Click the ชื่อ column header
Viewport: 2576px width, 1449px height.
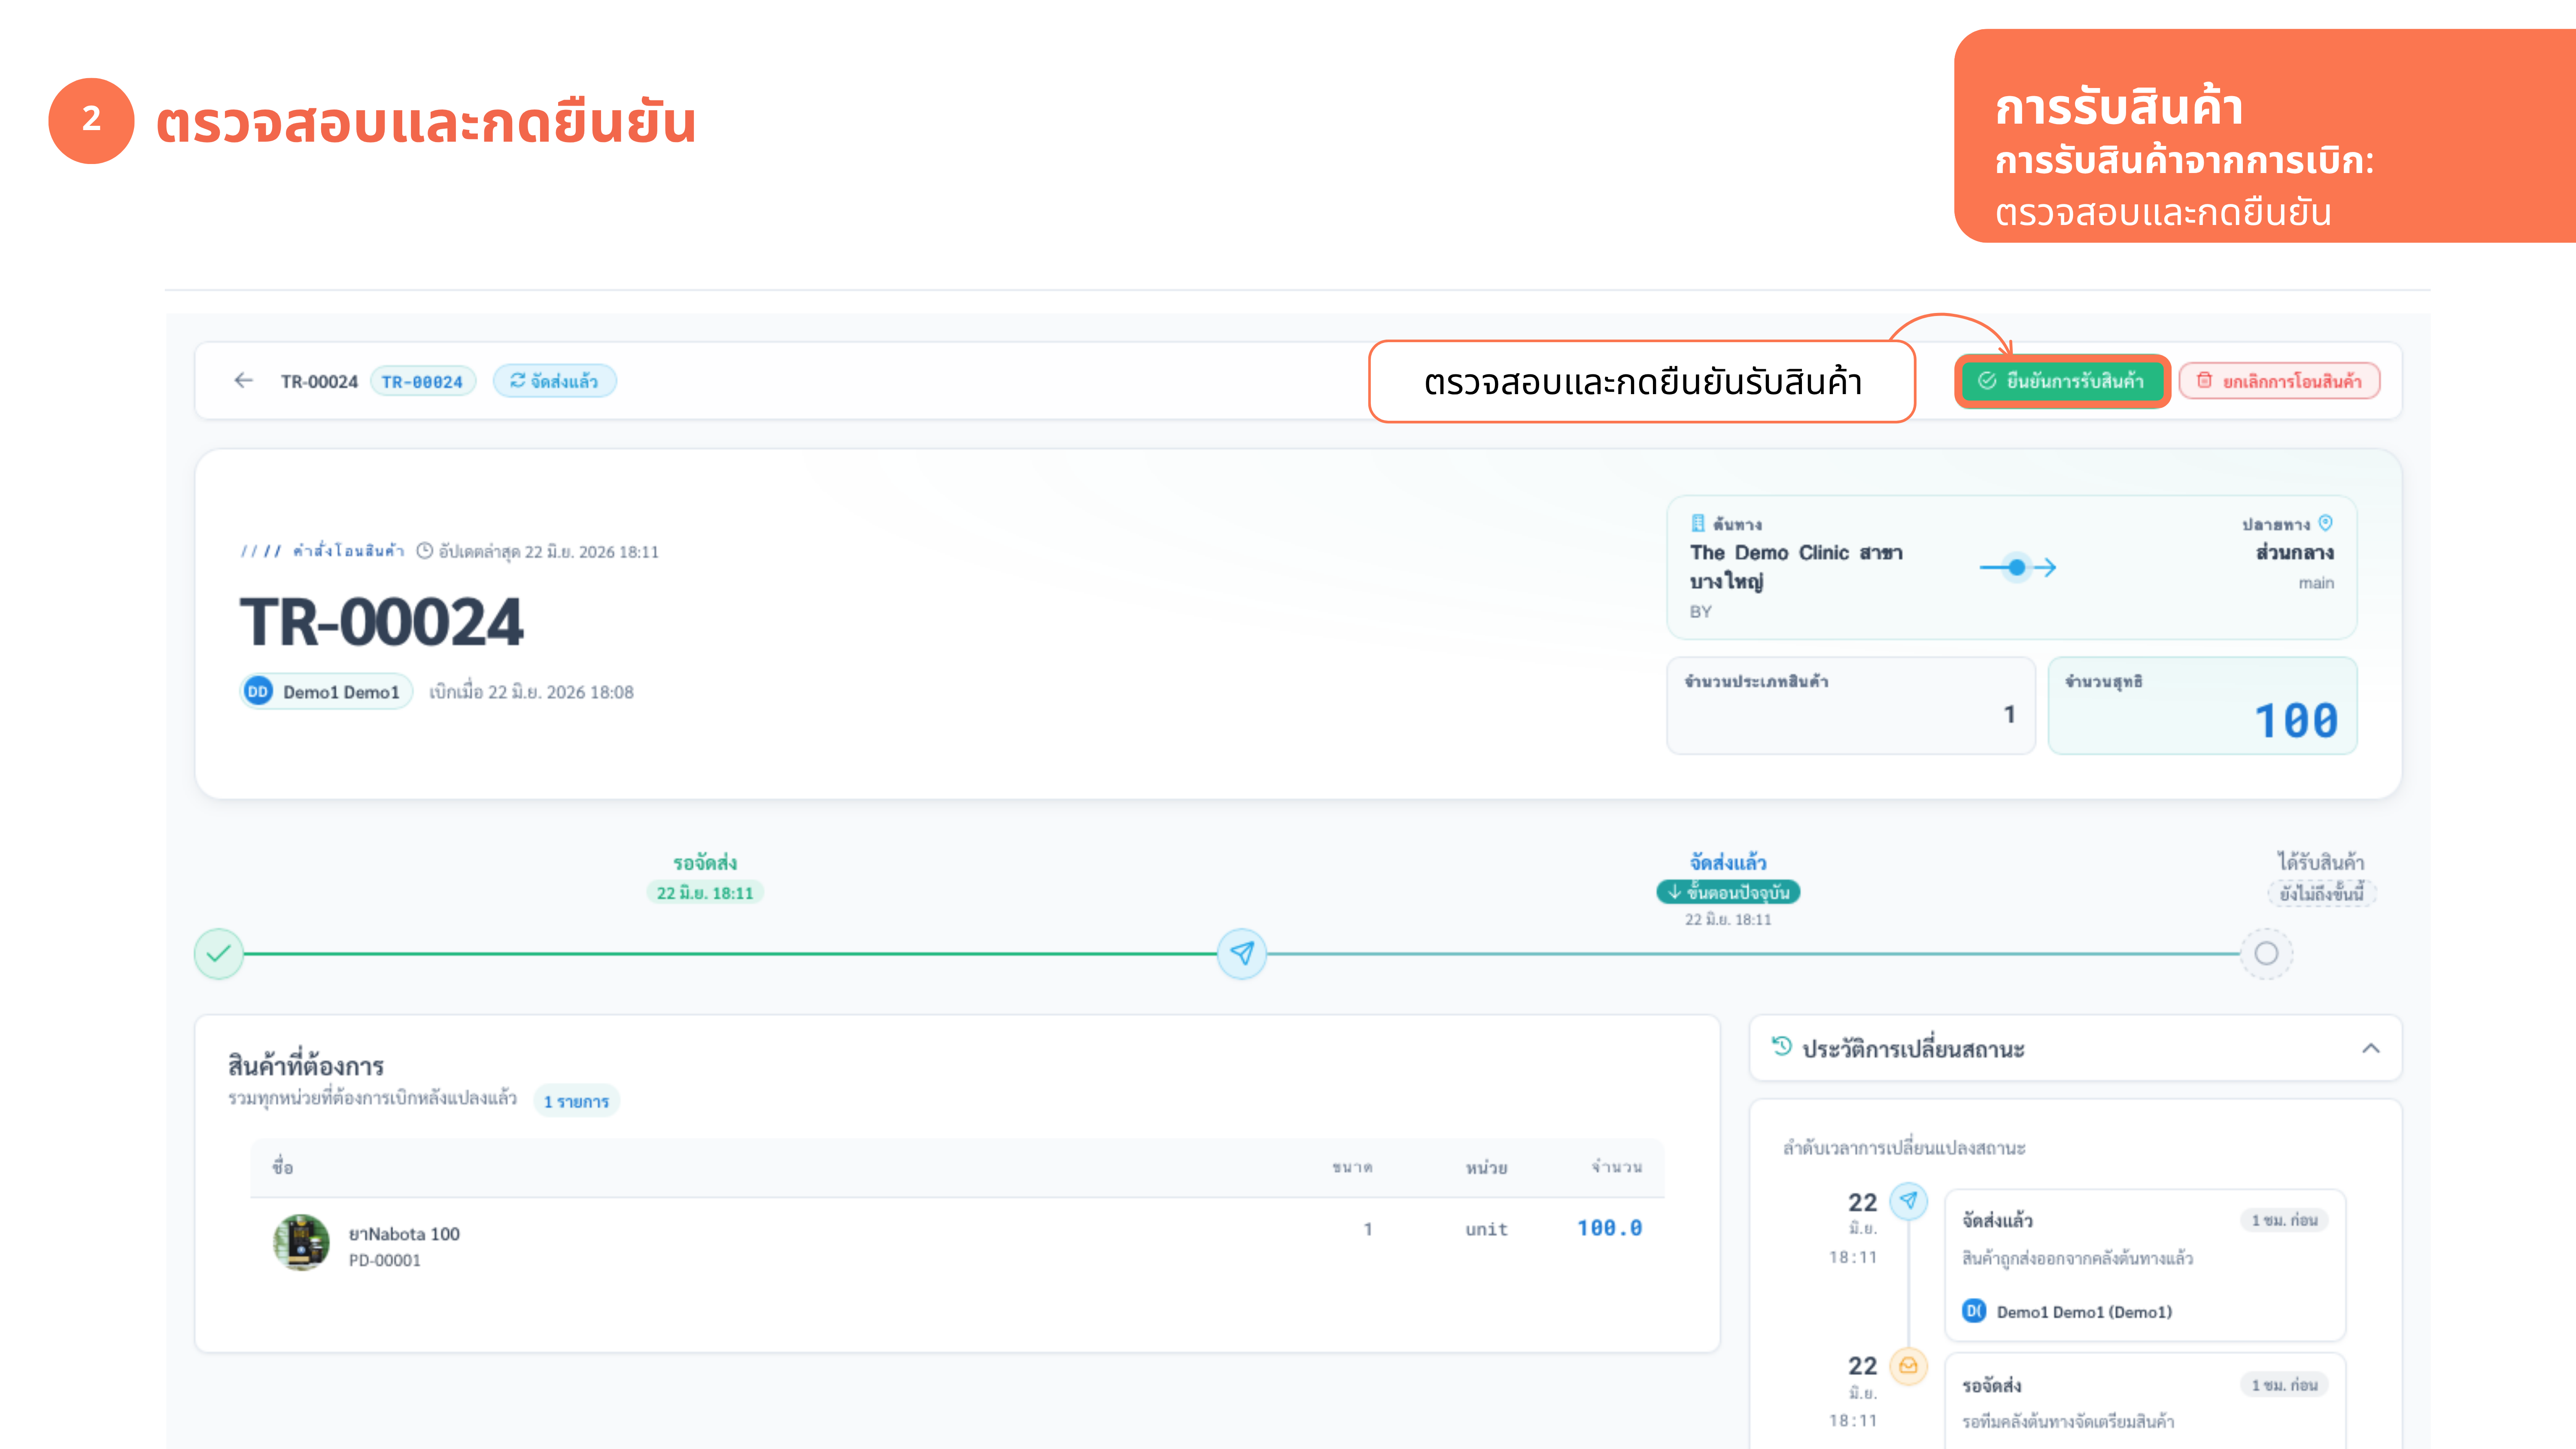click(x=283, y=1166)
